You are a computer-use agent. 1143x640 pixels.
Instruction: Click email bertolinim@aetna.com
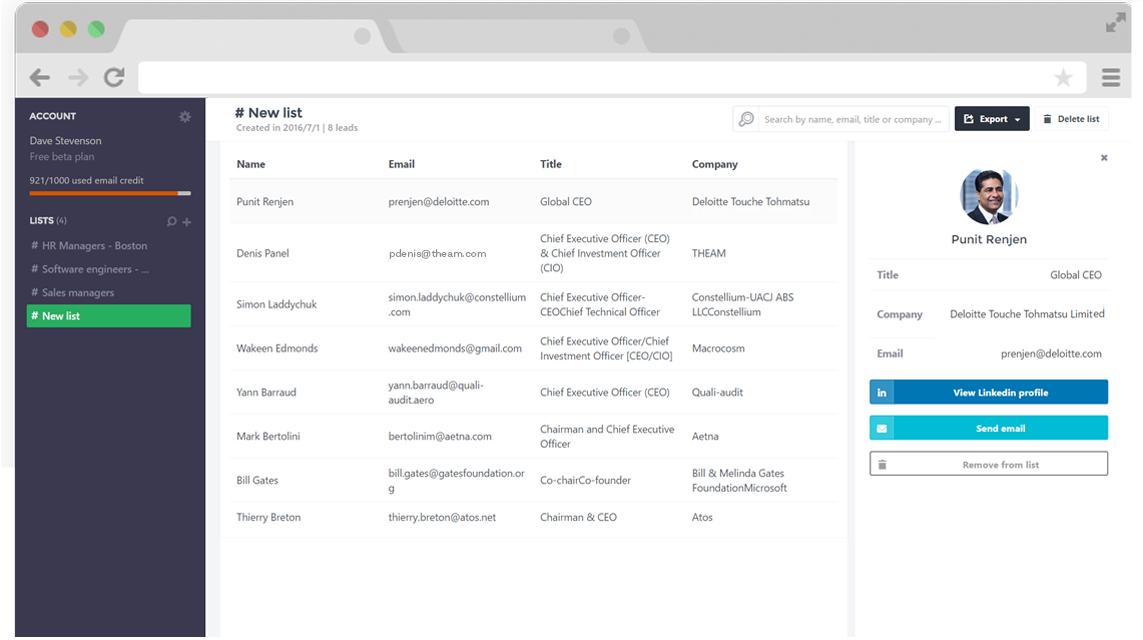[440, 436]
